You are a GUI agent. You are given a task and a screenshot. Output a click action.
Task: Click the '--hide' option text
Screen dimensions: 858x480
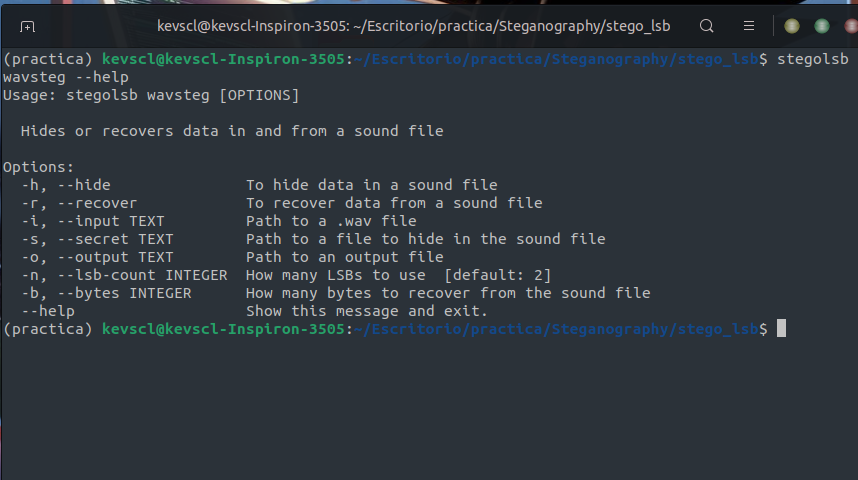(x=84, y=185)
